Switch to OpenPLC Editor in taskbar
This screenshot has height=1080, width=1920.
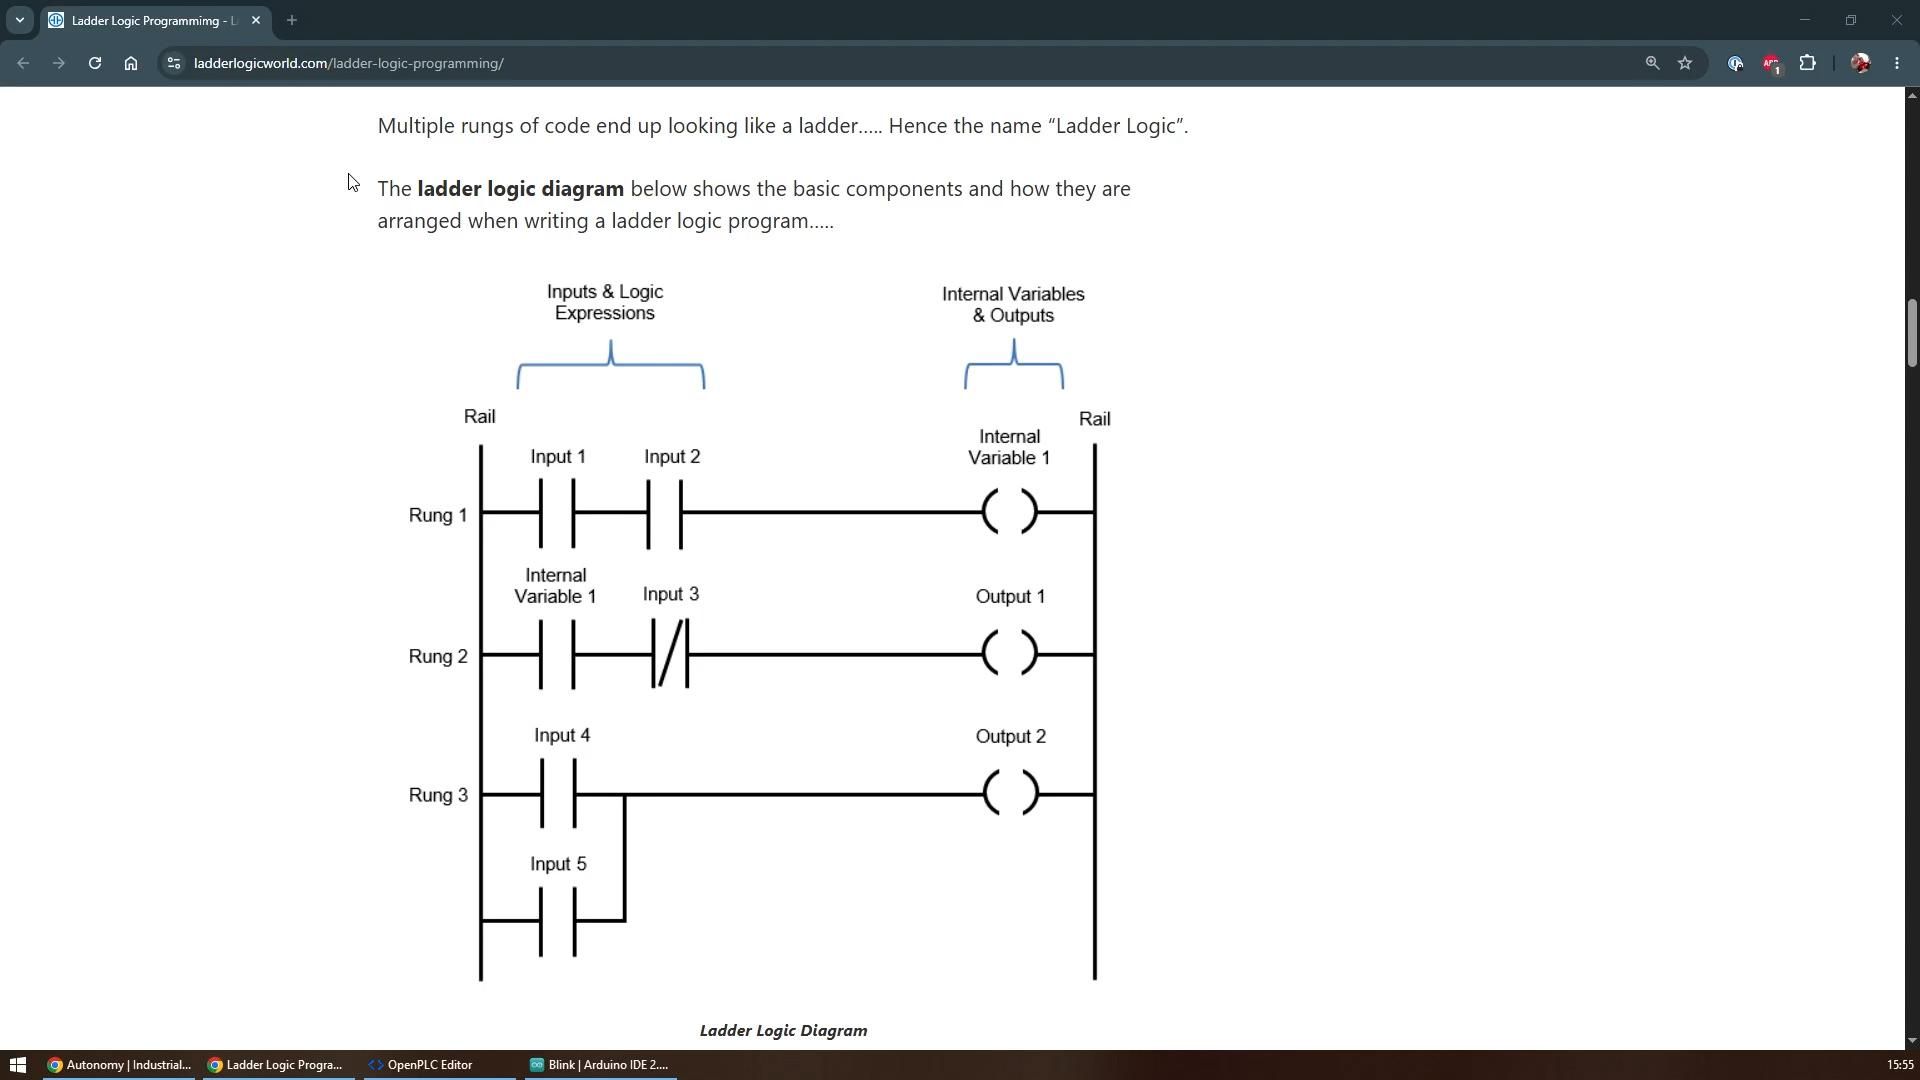click(438, 1065)
